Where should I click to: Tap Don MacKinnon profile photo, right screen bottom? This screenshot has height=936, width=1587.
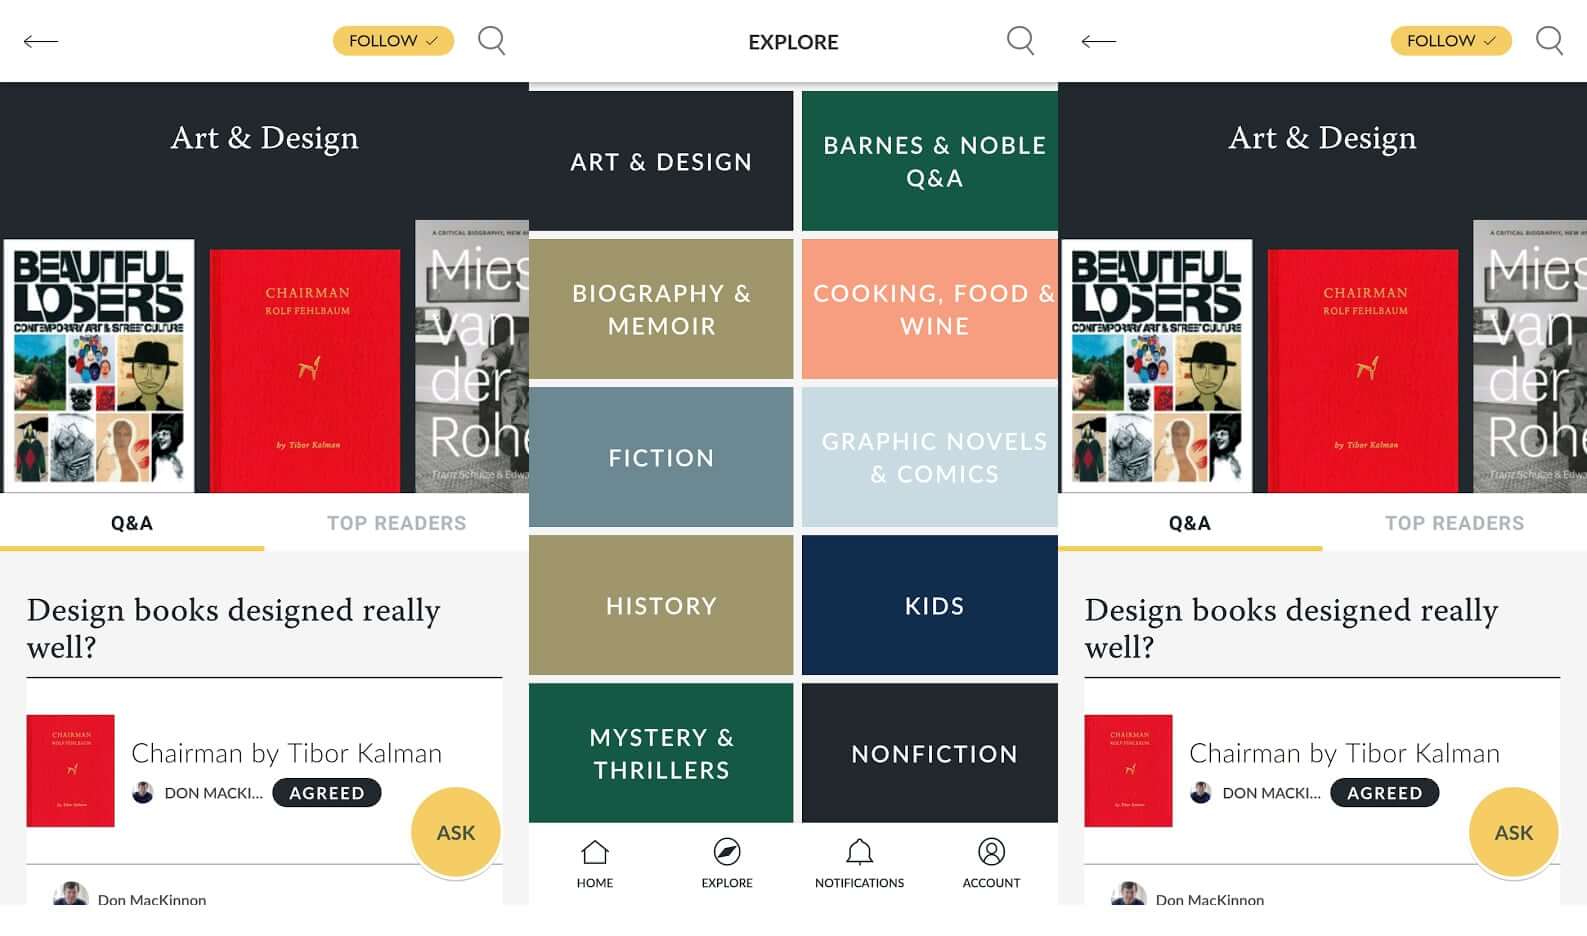click(x=1128, y=894)
